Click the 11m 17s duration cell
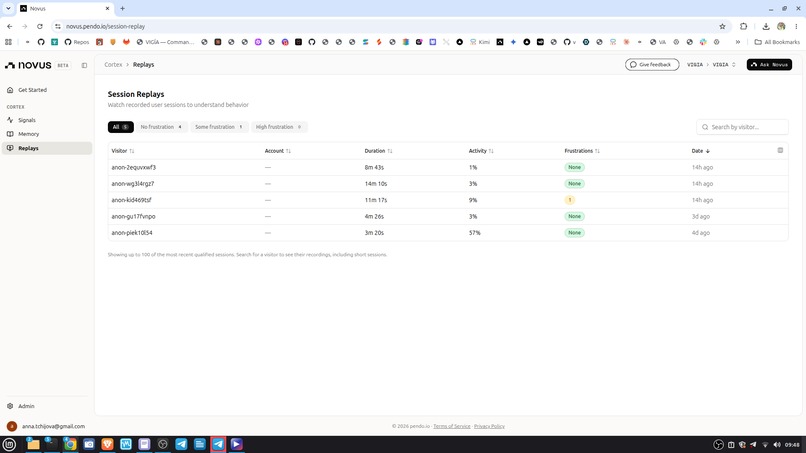Screen dimensions: 806x453 click(x=376, y=200)
